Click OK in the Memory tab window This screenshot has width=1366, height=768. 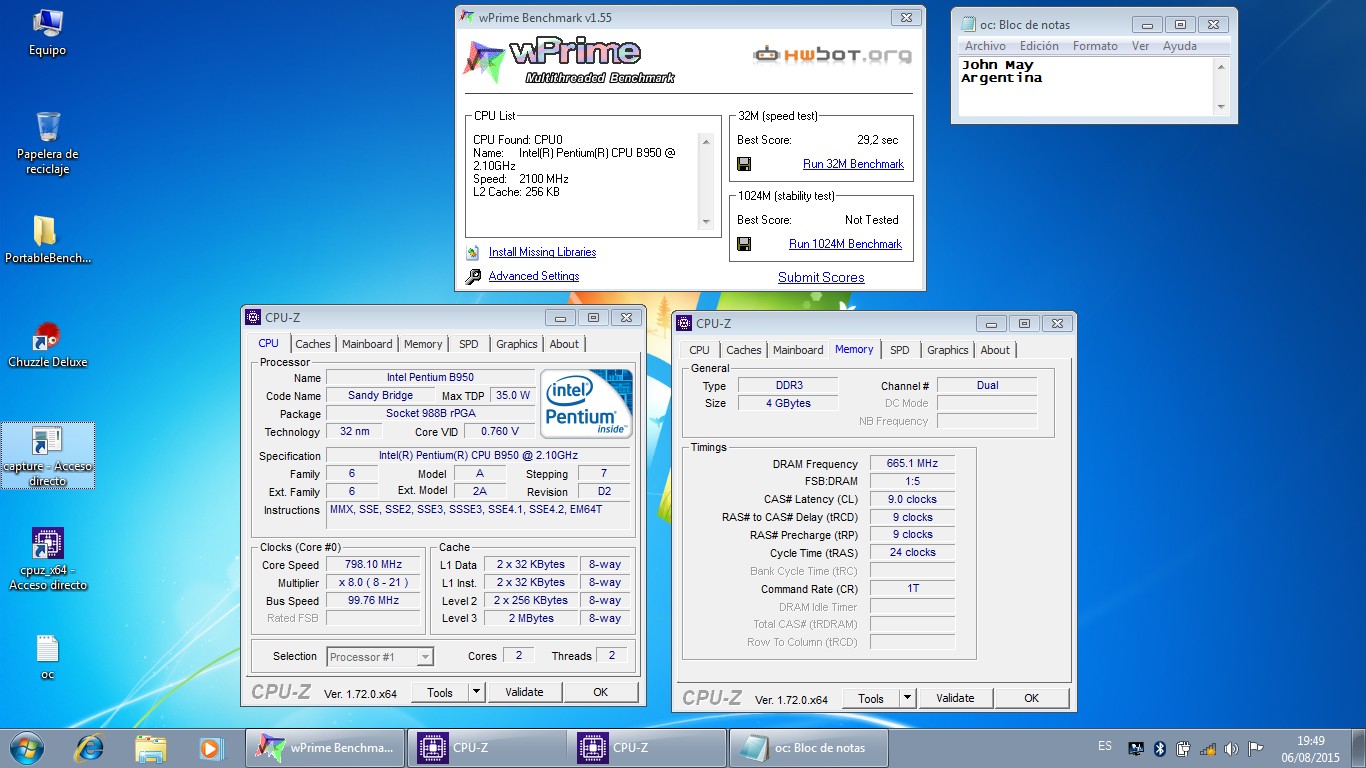[1031, 698]
